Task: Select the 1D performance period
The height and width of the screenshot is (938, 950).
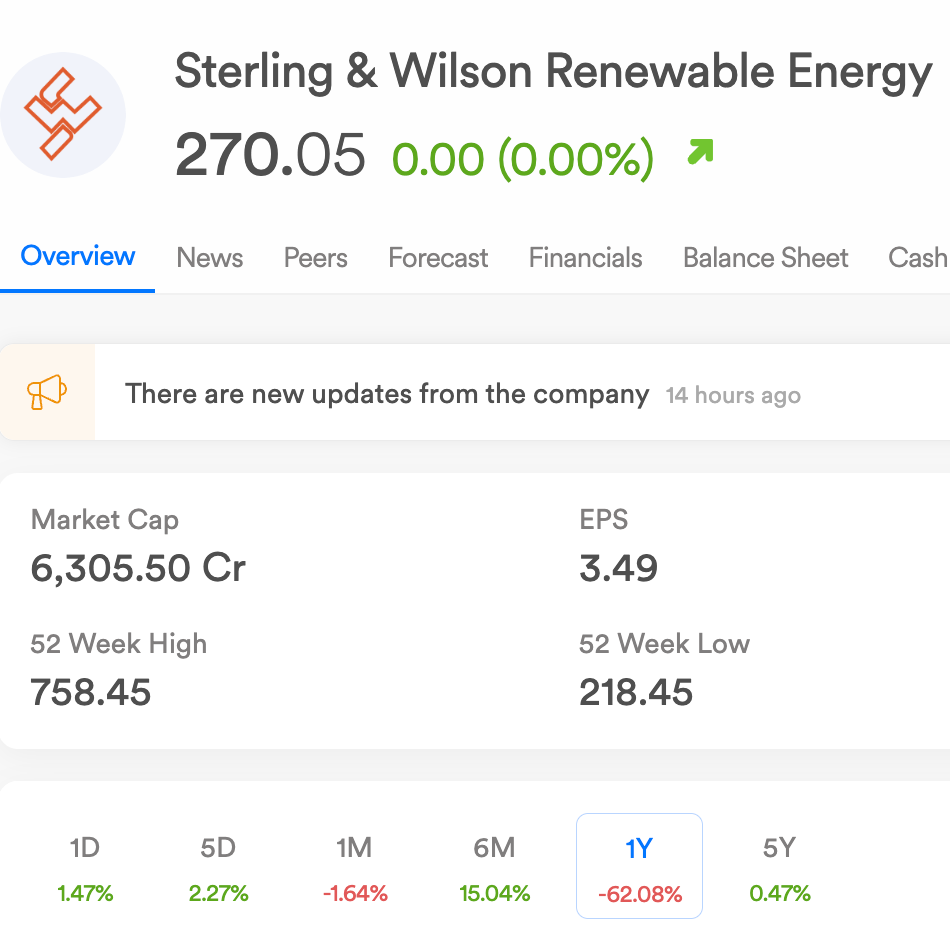Action: tap(85, 867)
